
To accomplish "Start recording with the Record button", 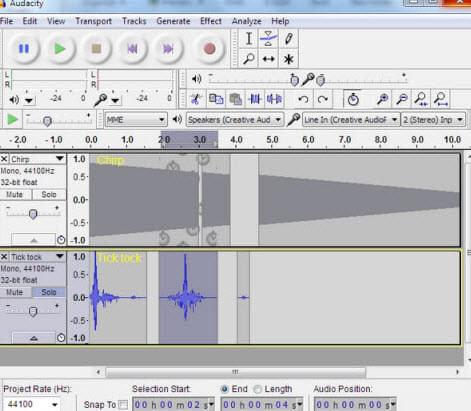I will click(209, 49).
